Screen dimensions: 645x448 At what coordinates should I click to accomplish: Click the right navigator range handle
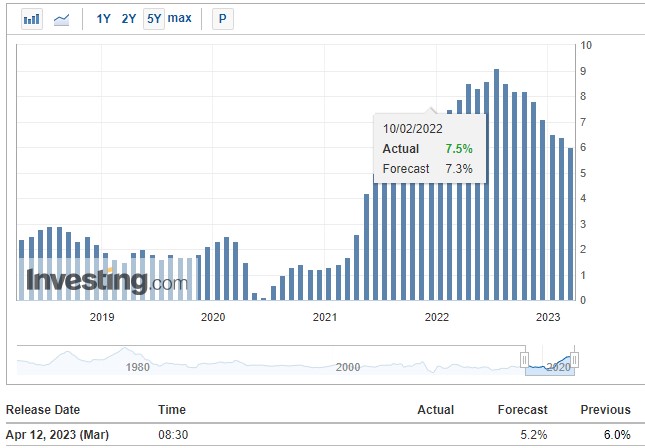(x=574, y=360)
